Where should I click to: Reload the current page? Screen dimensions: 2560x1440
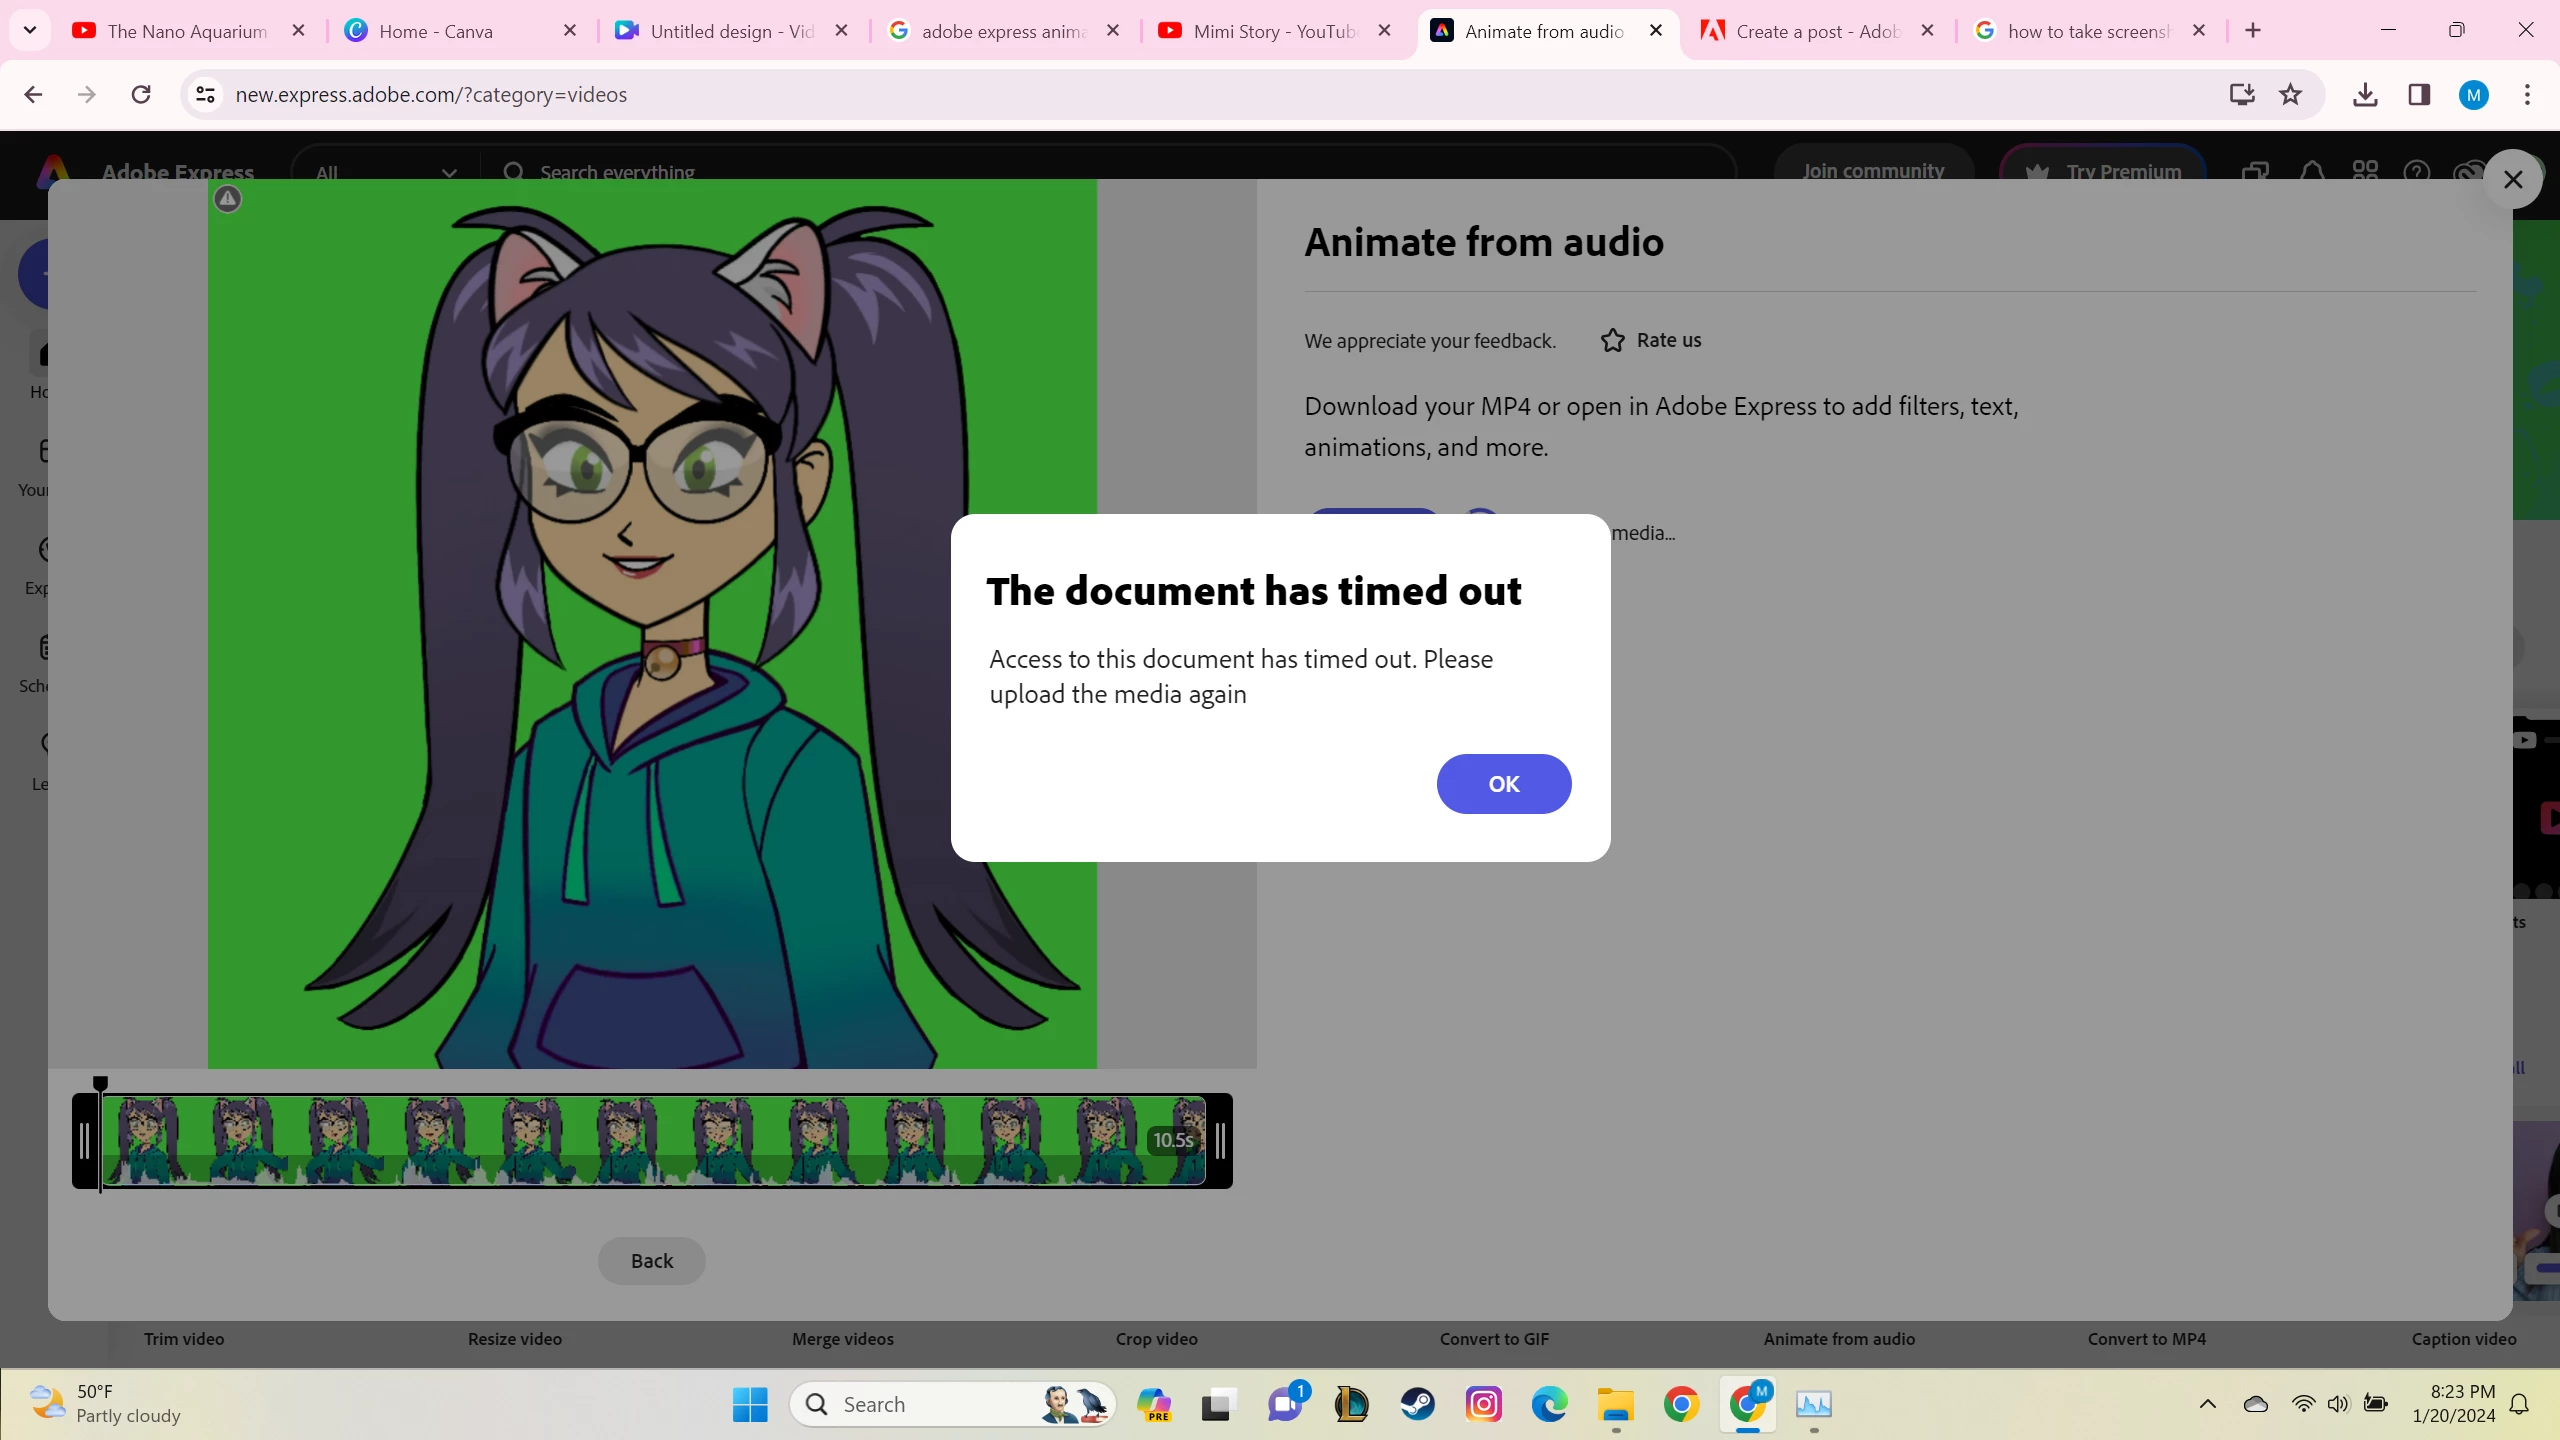(x=141, y=95)
